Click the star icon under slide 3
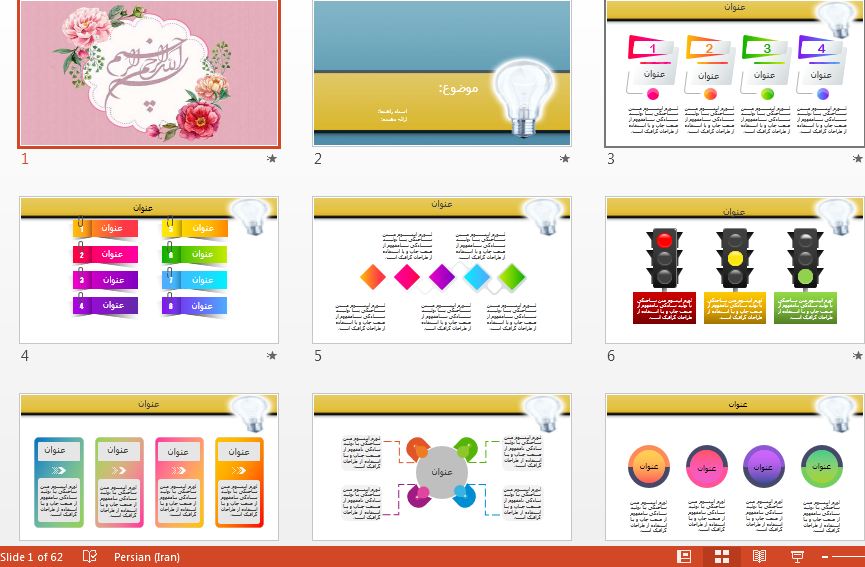Image resolution: width=865 pixels, height=567 pixels. click(858, 159)
